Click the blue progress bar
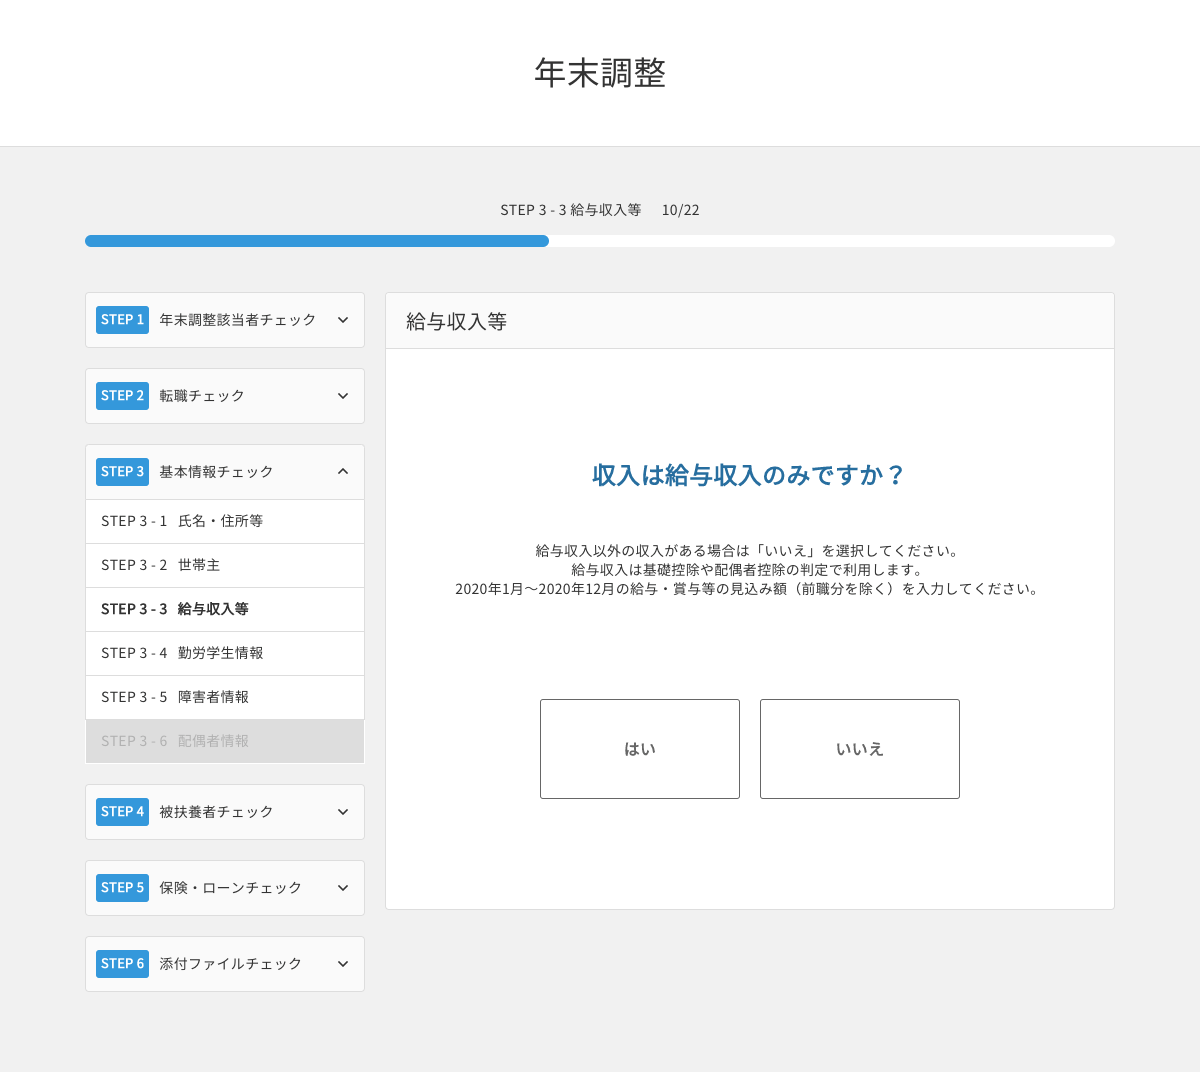Screen dimensions: 1200x1072 tap(317, 241)
